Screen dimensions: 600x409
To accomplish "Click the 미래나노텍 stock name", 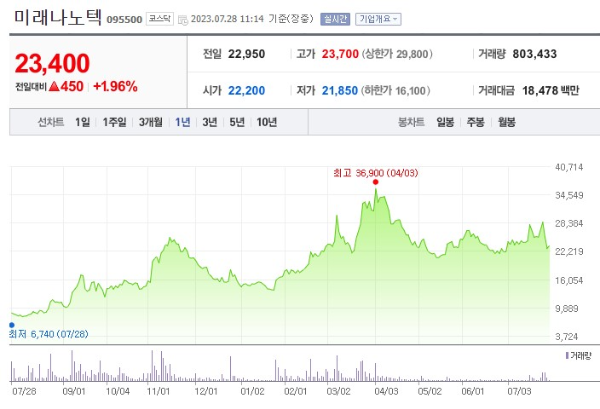I will click(58, 17).
